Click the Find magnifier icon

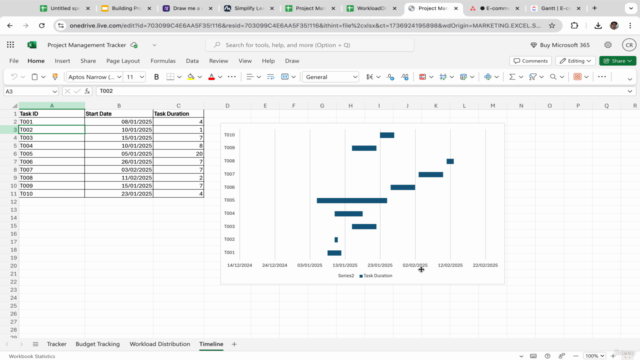[553, 77]
